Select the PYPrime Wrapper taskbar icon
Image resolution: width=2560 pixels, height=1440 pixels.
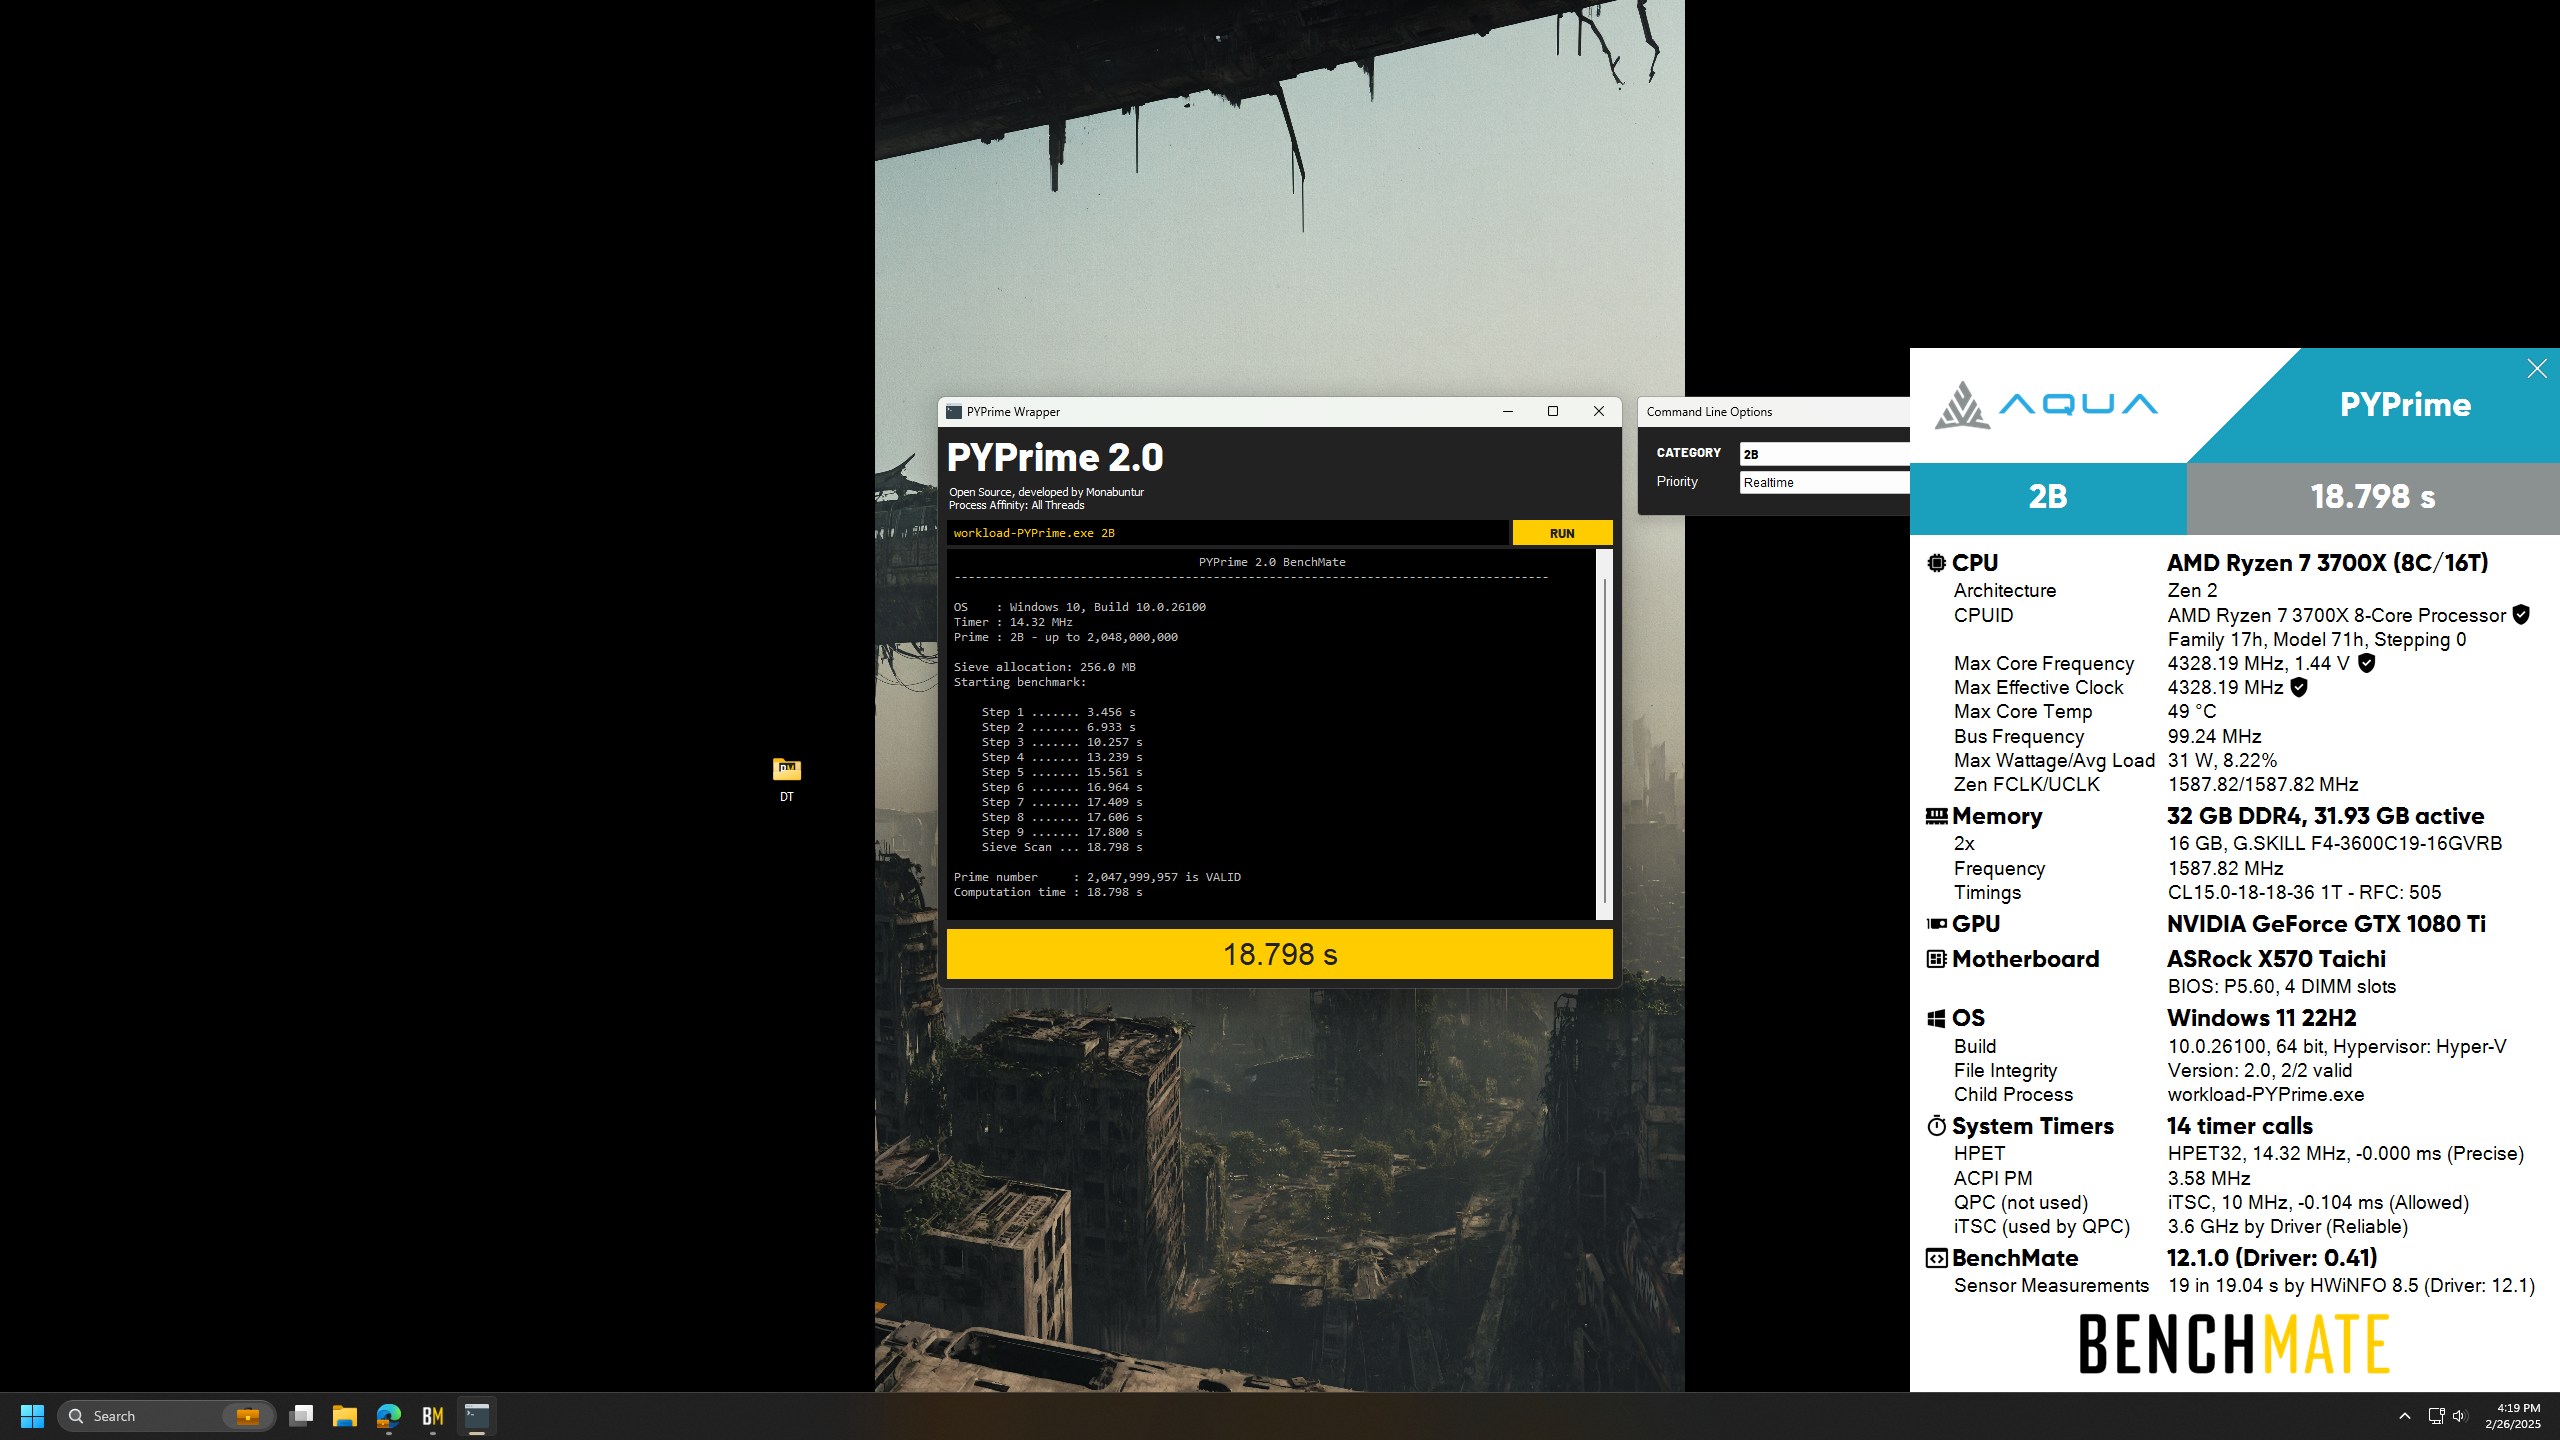tap(477, 1416)
